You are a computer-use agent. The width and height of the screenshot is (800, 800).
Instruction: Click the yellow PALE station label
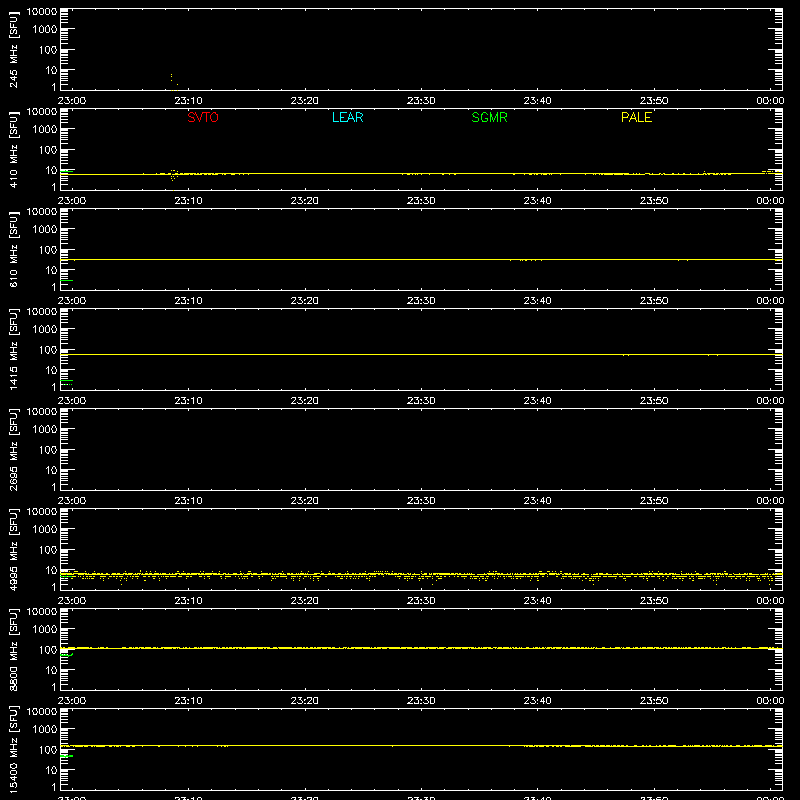[x=636, y=117]
